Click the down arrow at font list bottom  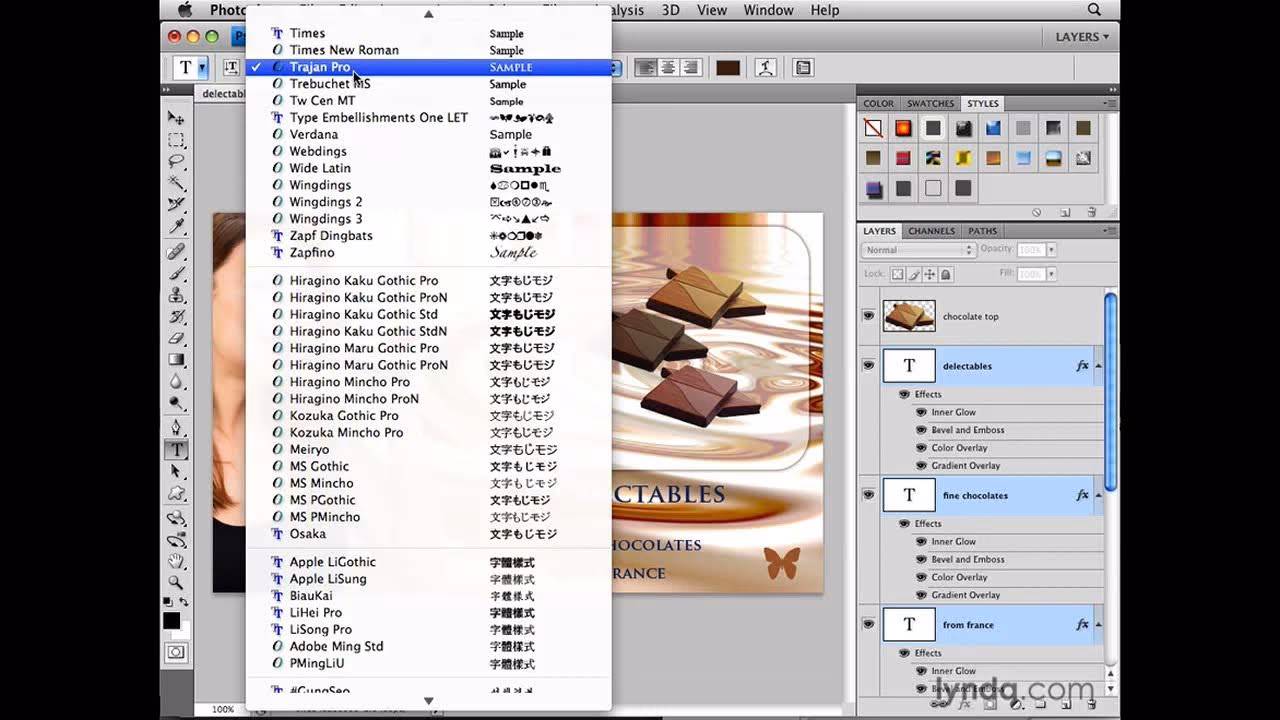[x=428, y=701]
